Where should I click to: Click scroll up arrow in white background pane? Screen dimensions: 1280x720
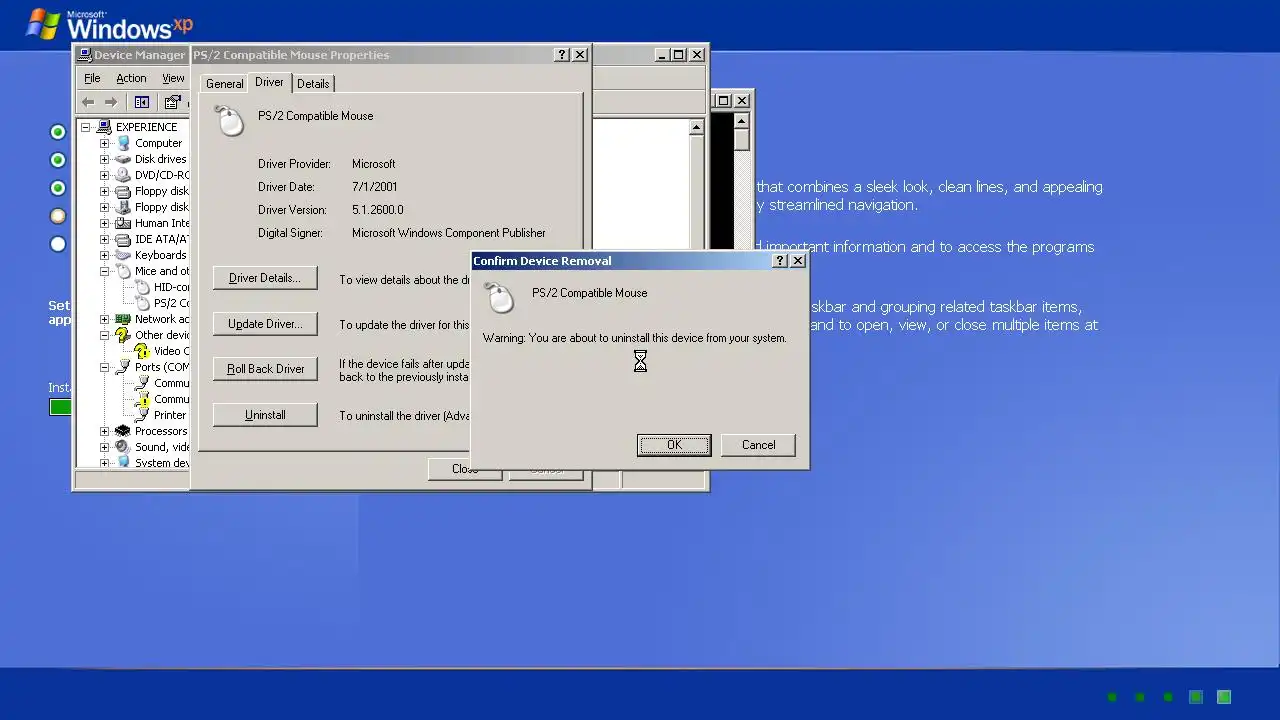pyautogui.click(x=696, y=127)
